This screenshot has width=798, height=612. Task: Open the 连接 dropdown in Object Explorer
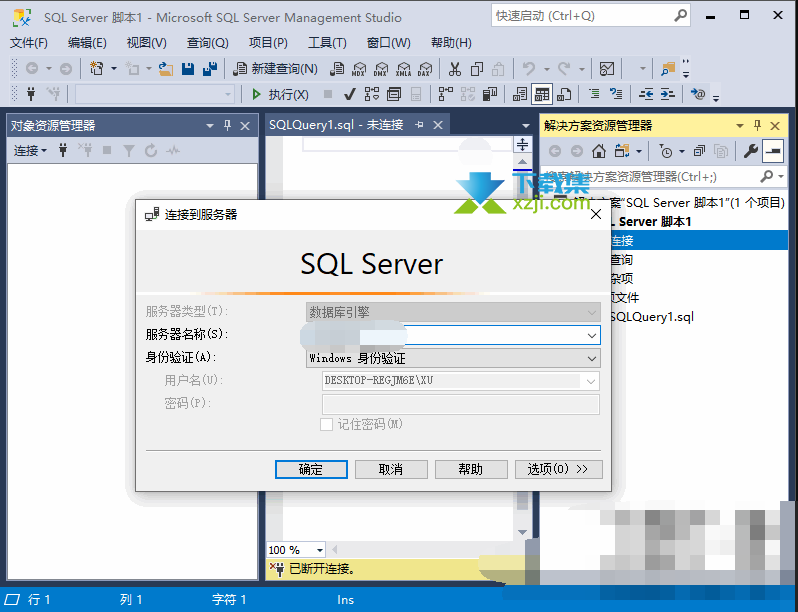click(x=30, y=151)
